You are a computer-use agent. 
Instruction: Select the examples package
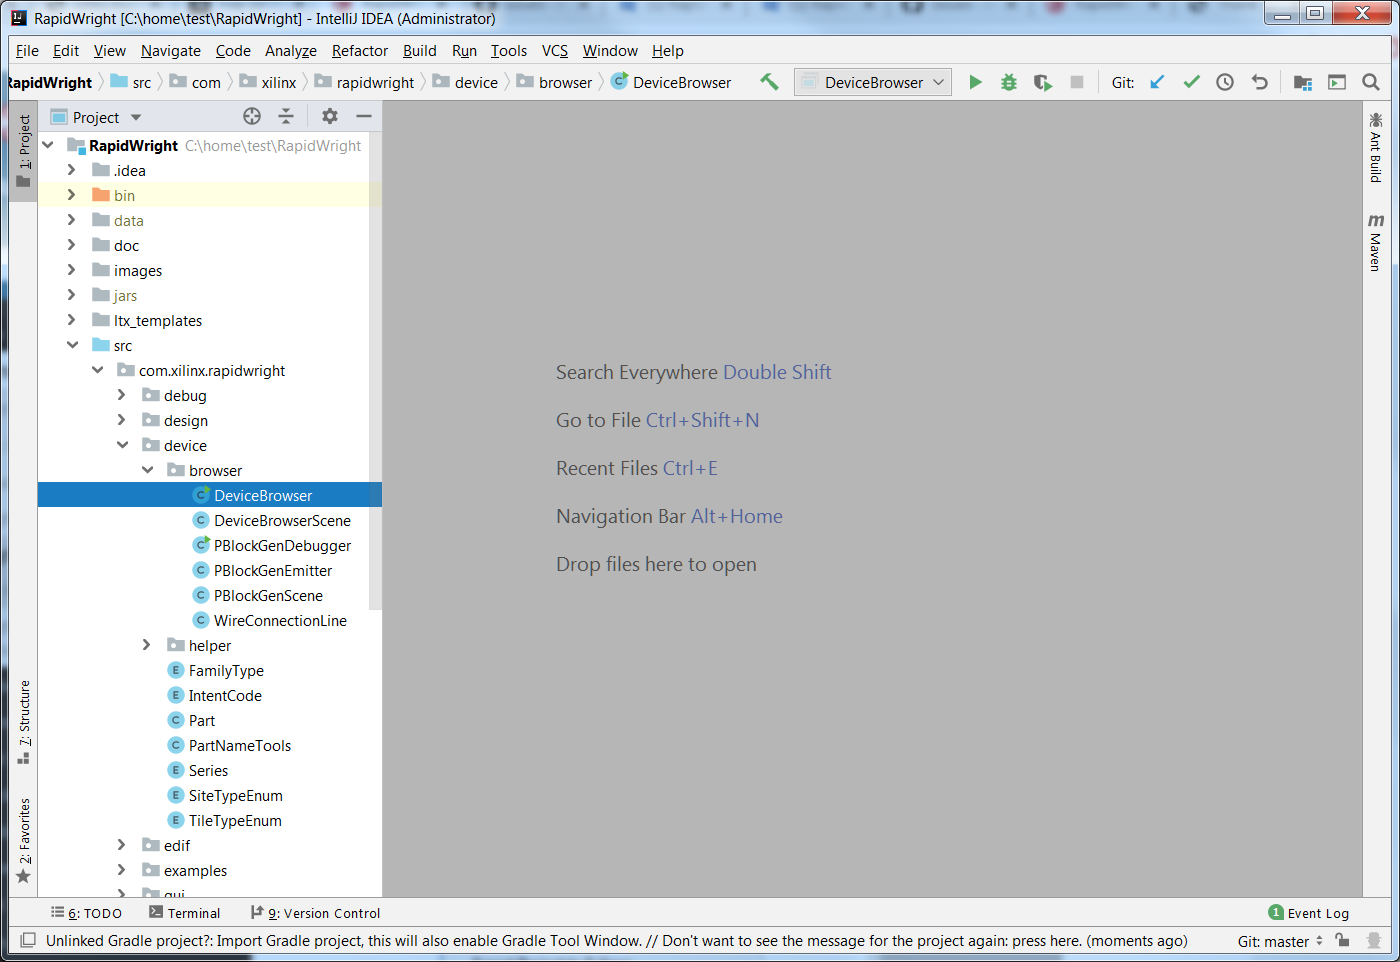tap(195, 870)
